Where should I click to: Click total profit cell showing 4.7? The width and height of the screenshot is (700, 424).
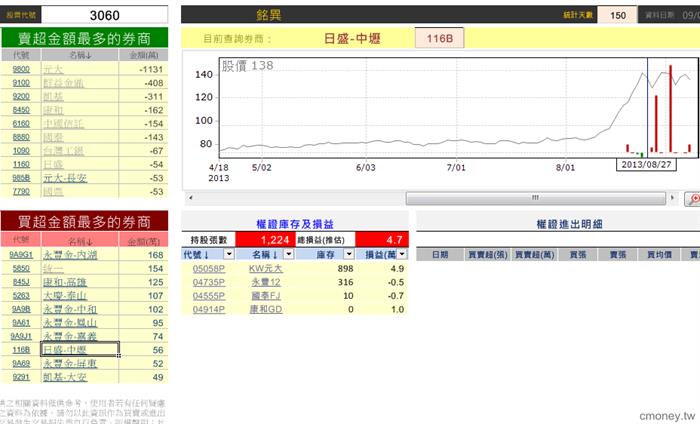(x=382, y=240)
